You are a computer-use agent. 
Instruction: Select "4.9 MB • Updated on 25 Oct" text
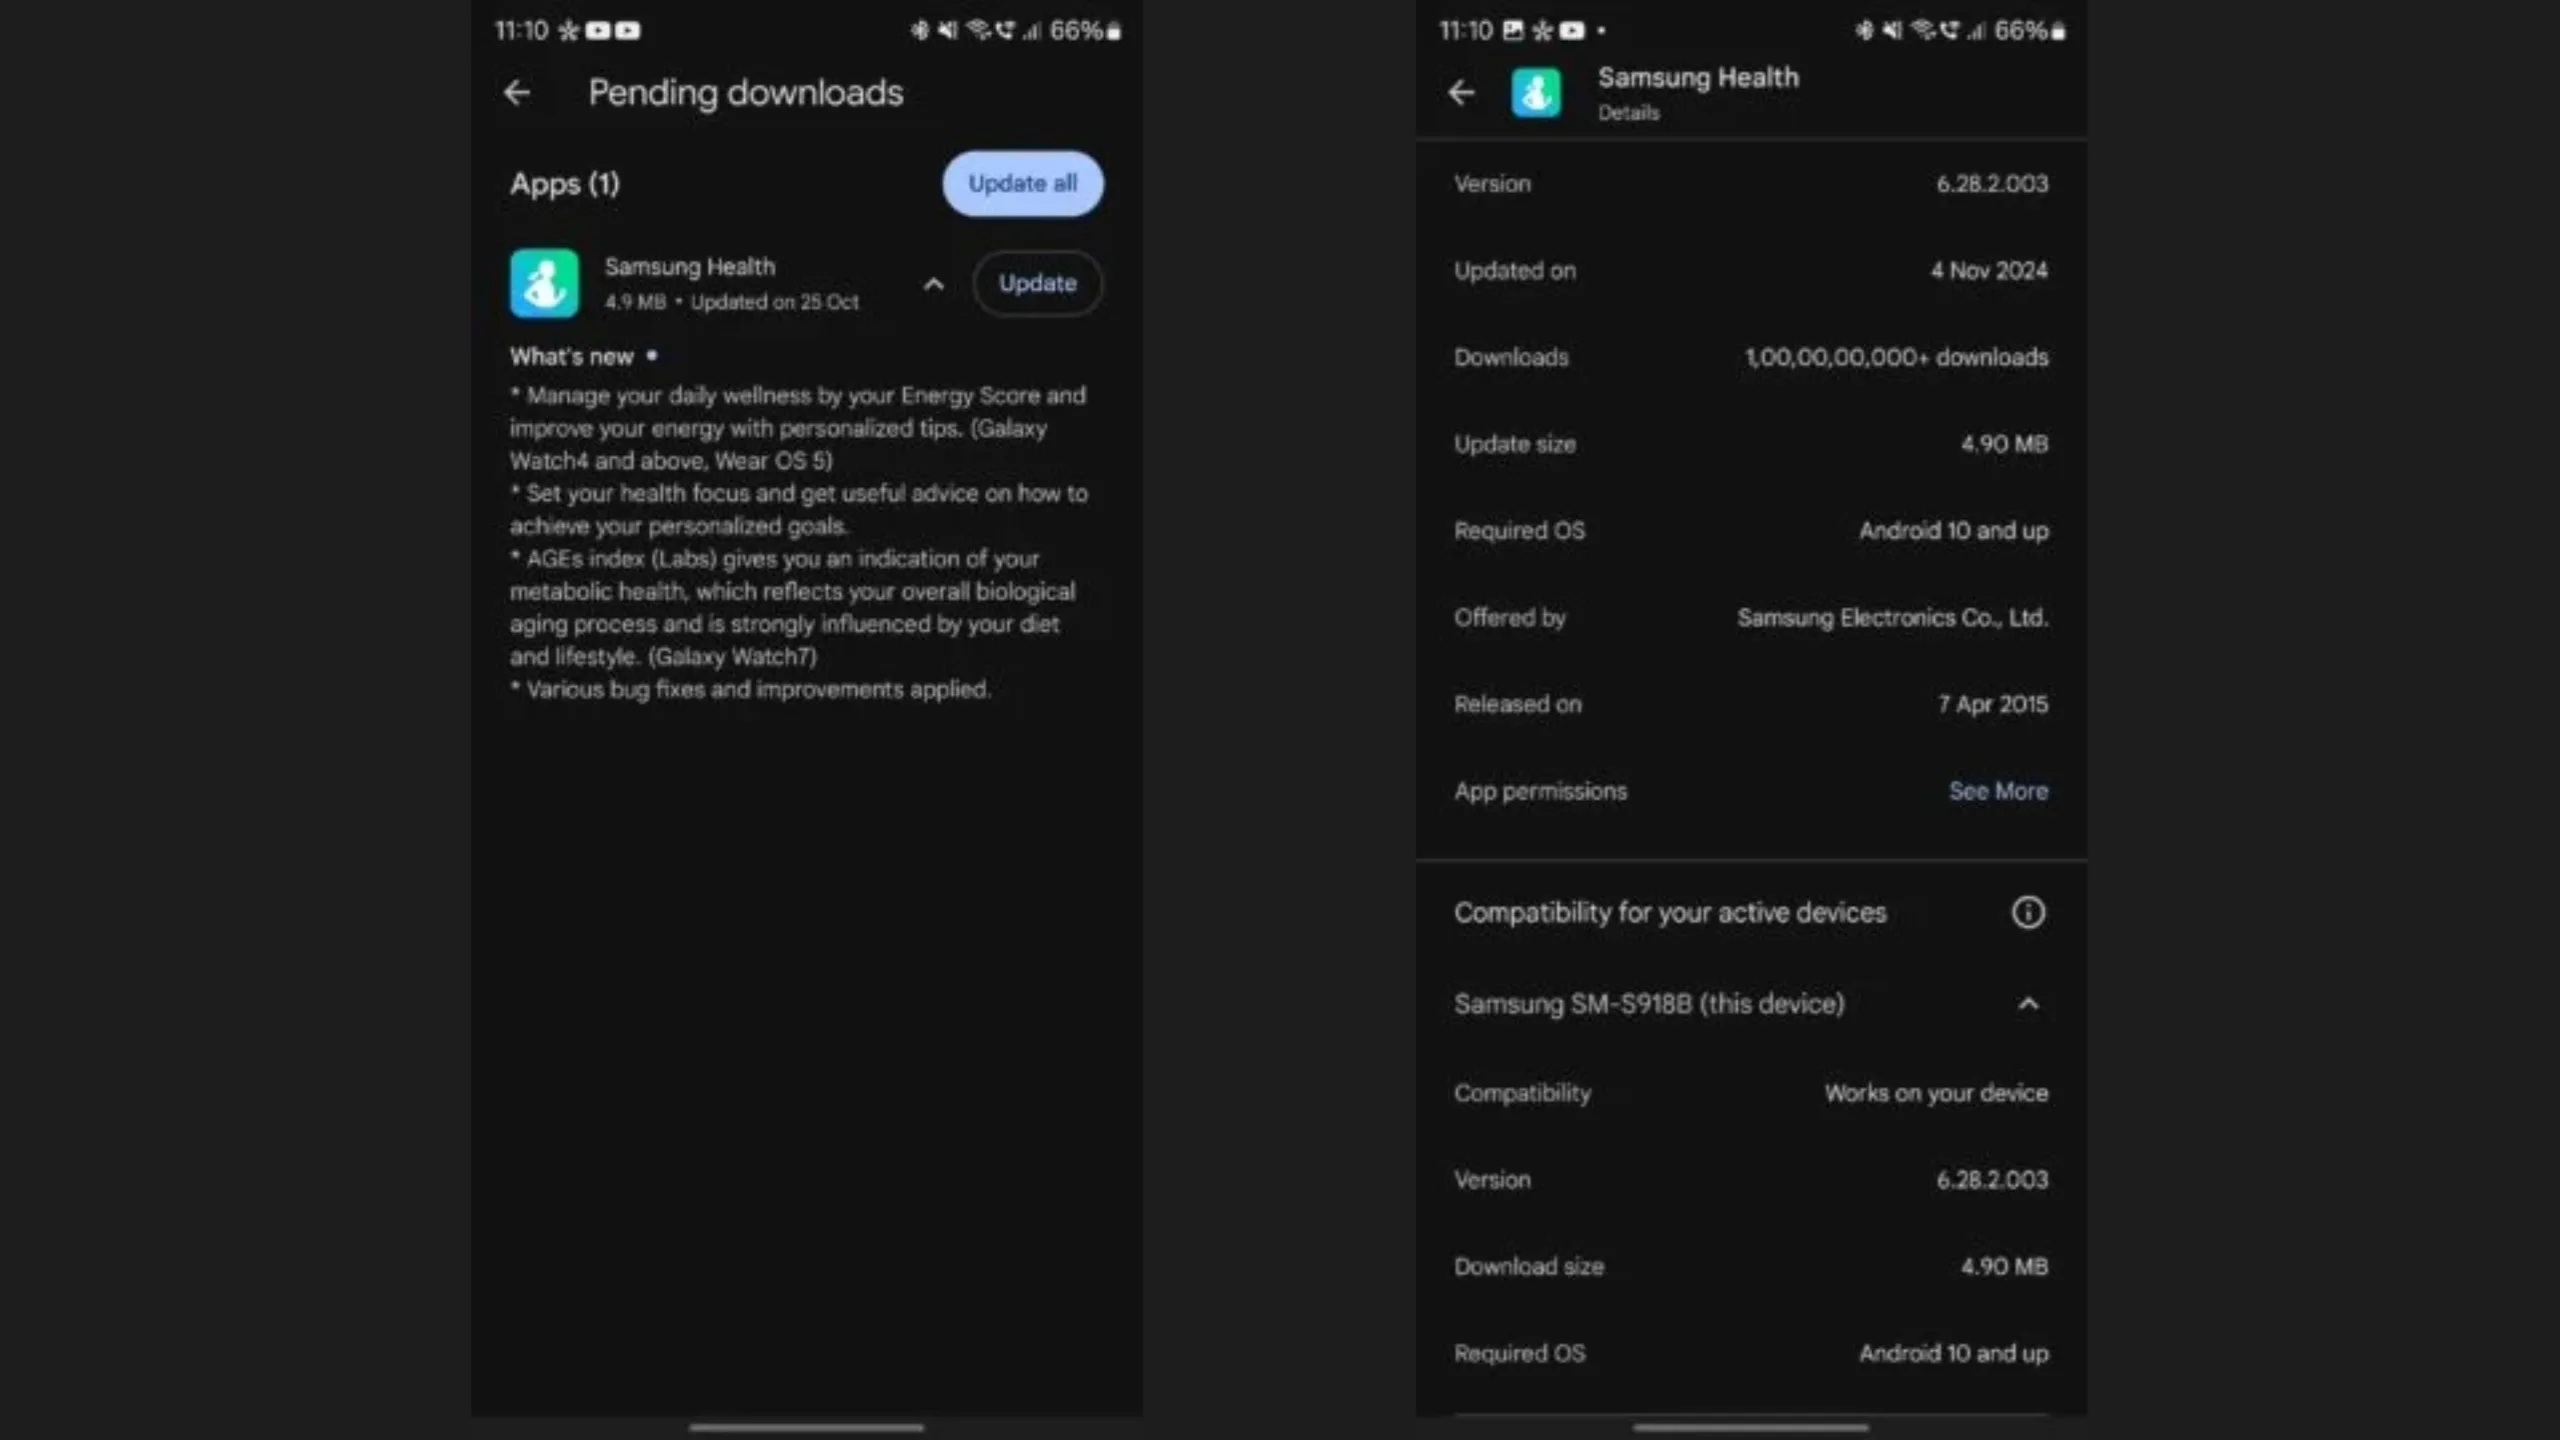[731, 302]
